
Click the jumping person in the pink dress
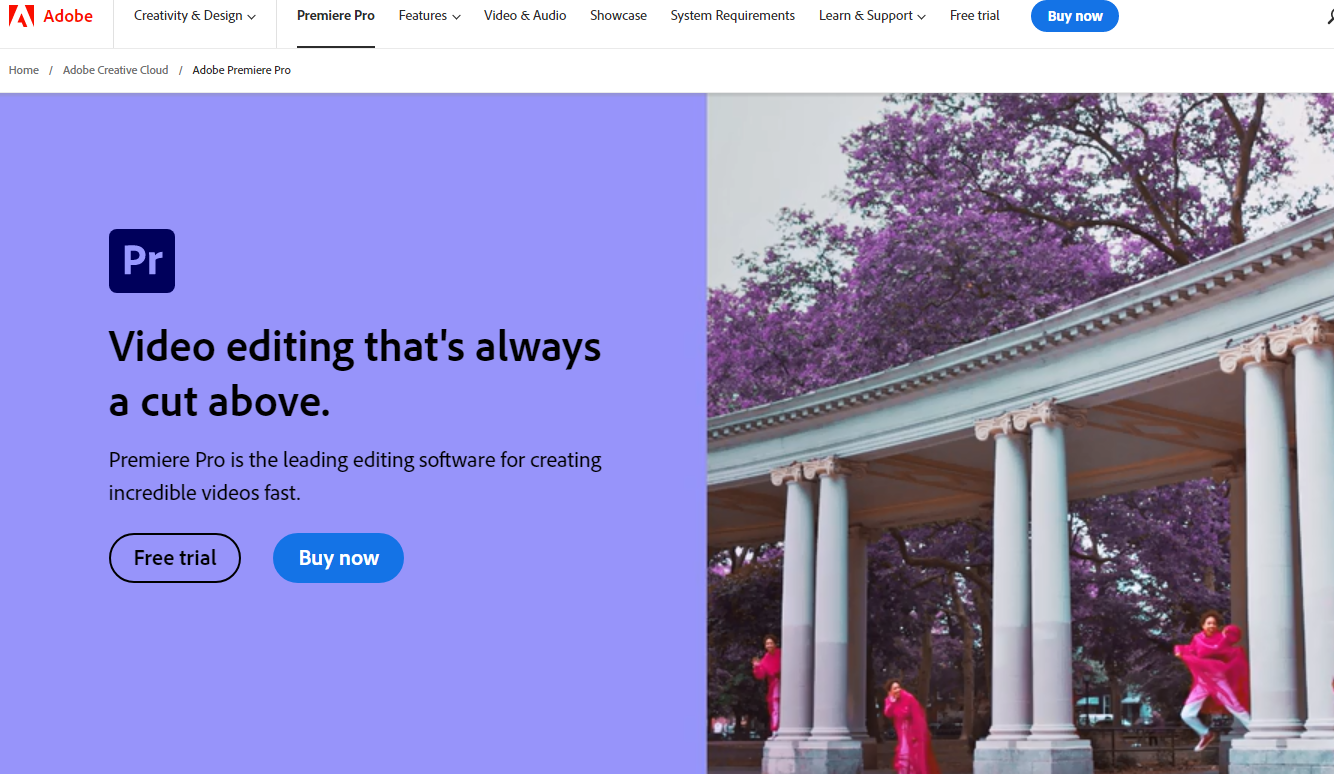pyautogui.click(x=1213, y=670)
